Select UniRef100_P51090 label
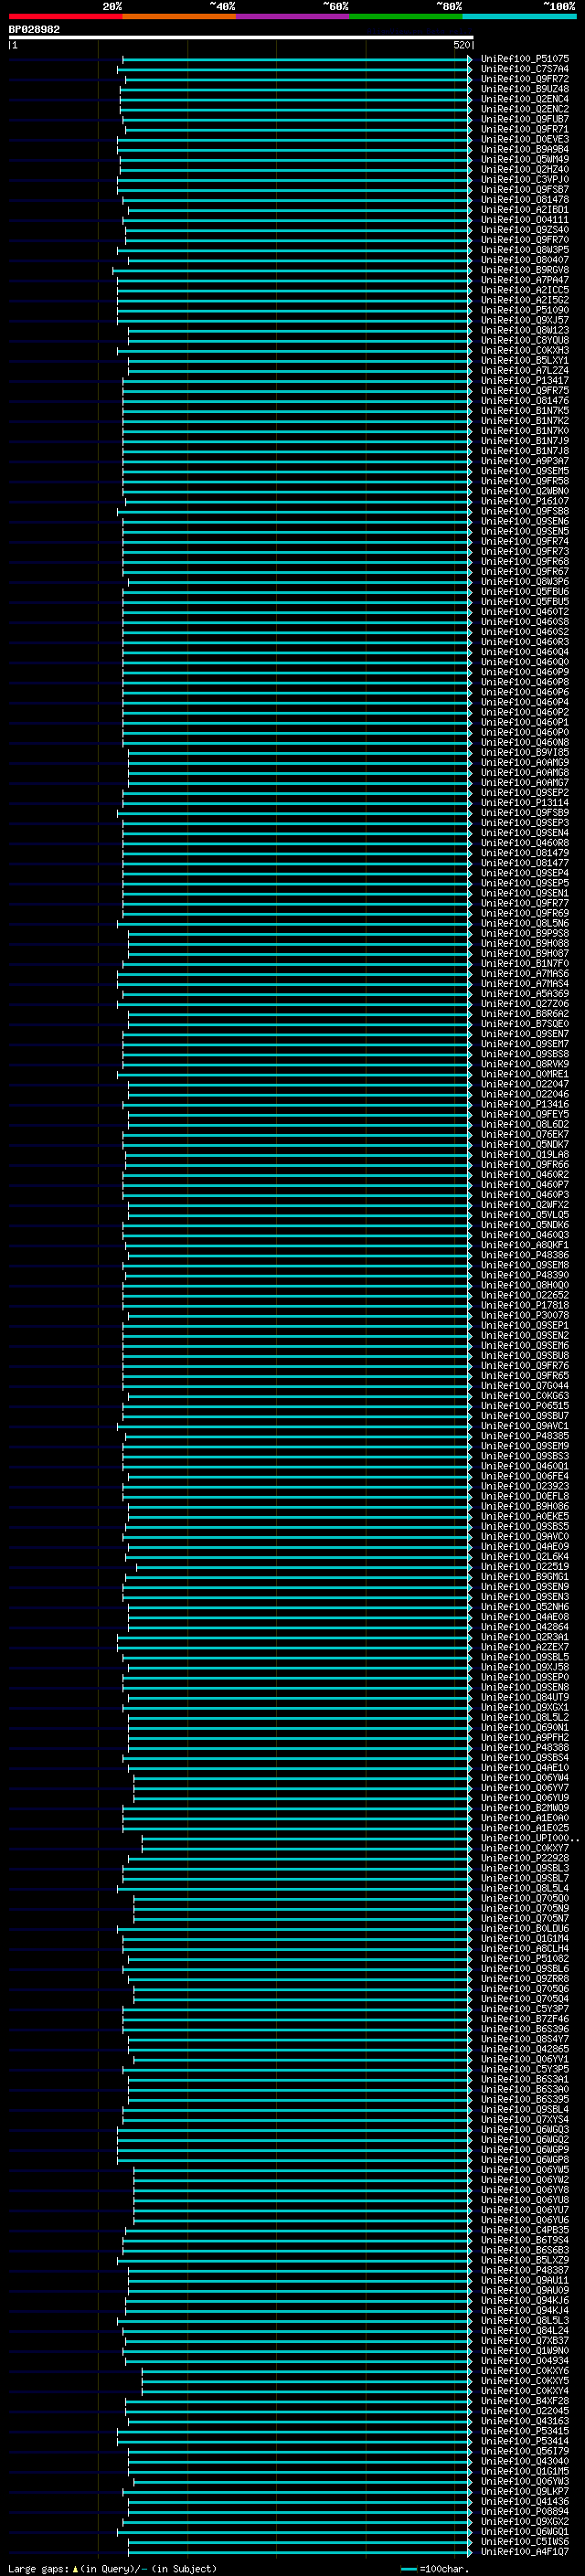585x2576 pixels. pyautogui.click(x=524, y=310)
